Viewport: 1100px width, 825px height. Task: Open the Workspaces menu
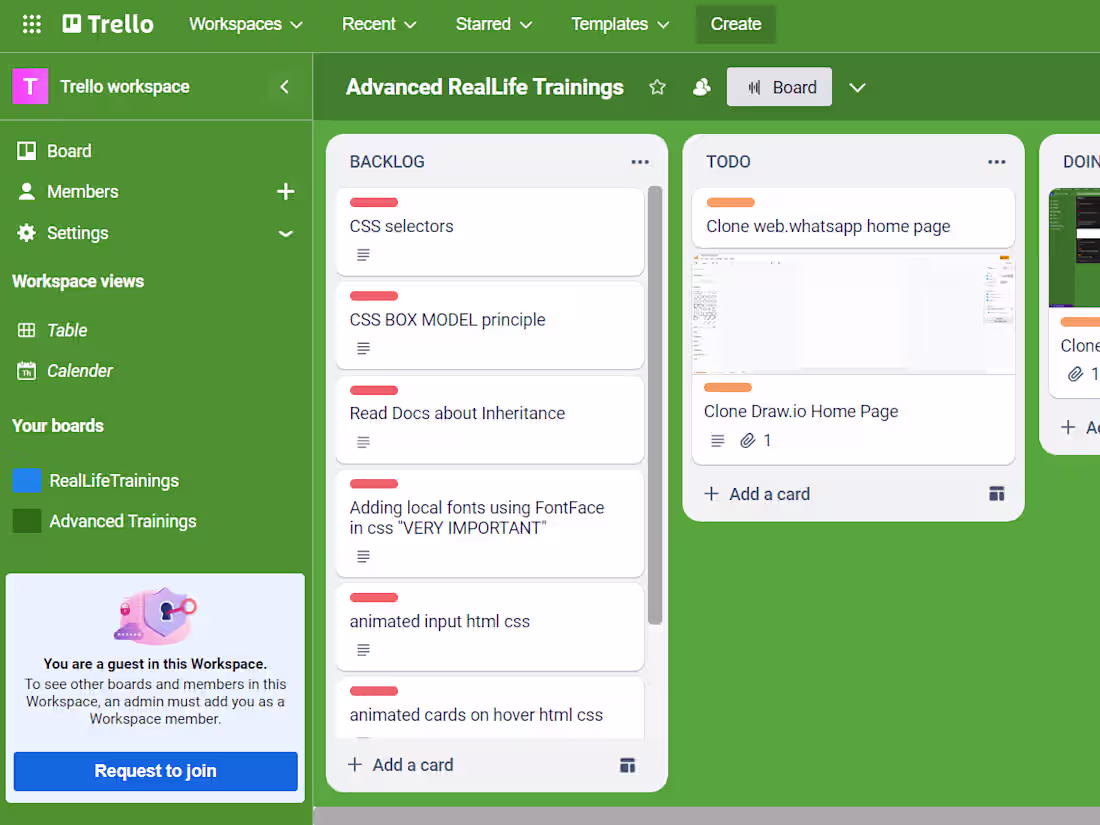pos(245,25)
